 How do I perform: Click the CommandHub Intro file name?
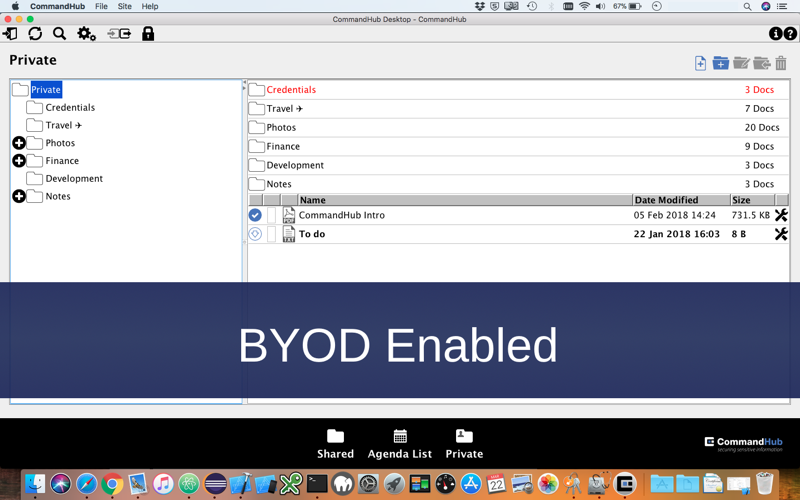tap(342, 215)
